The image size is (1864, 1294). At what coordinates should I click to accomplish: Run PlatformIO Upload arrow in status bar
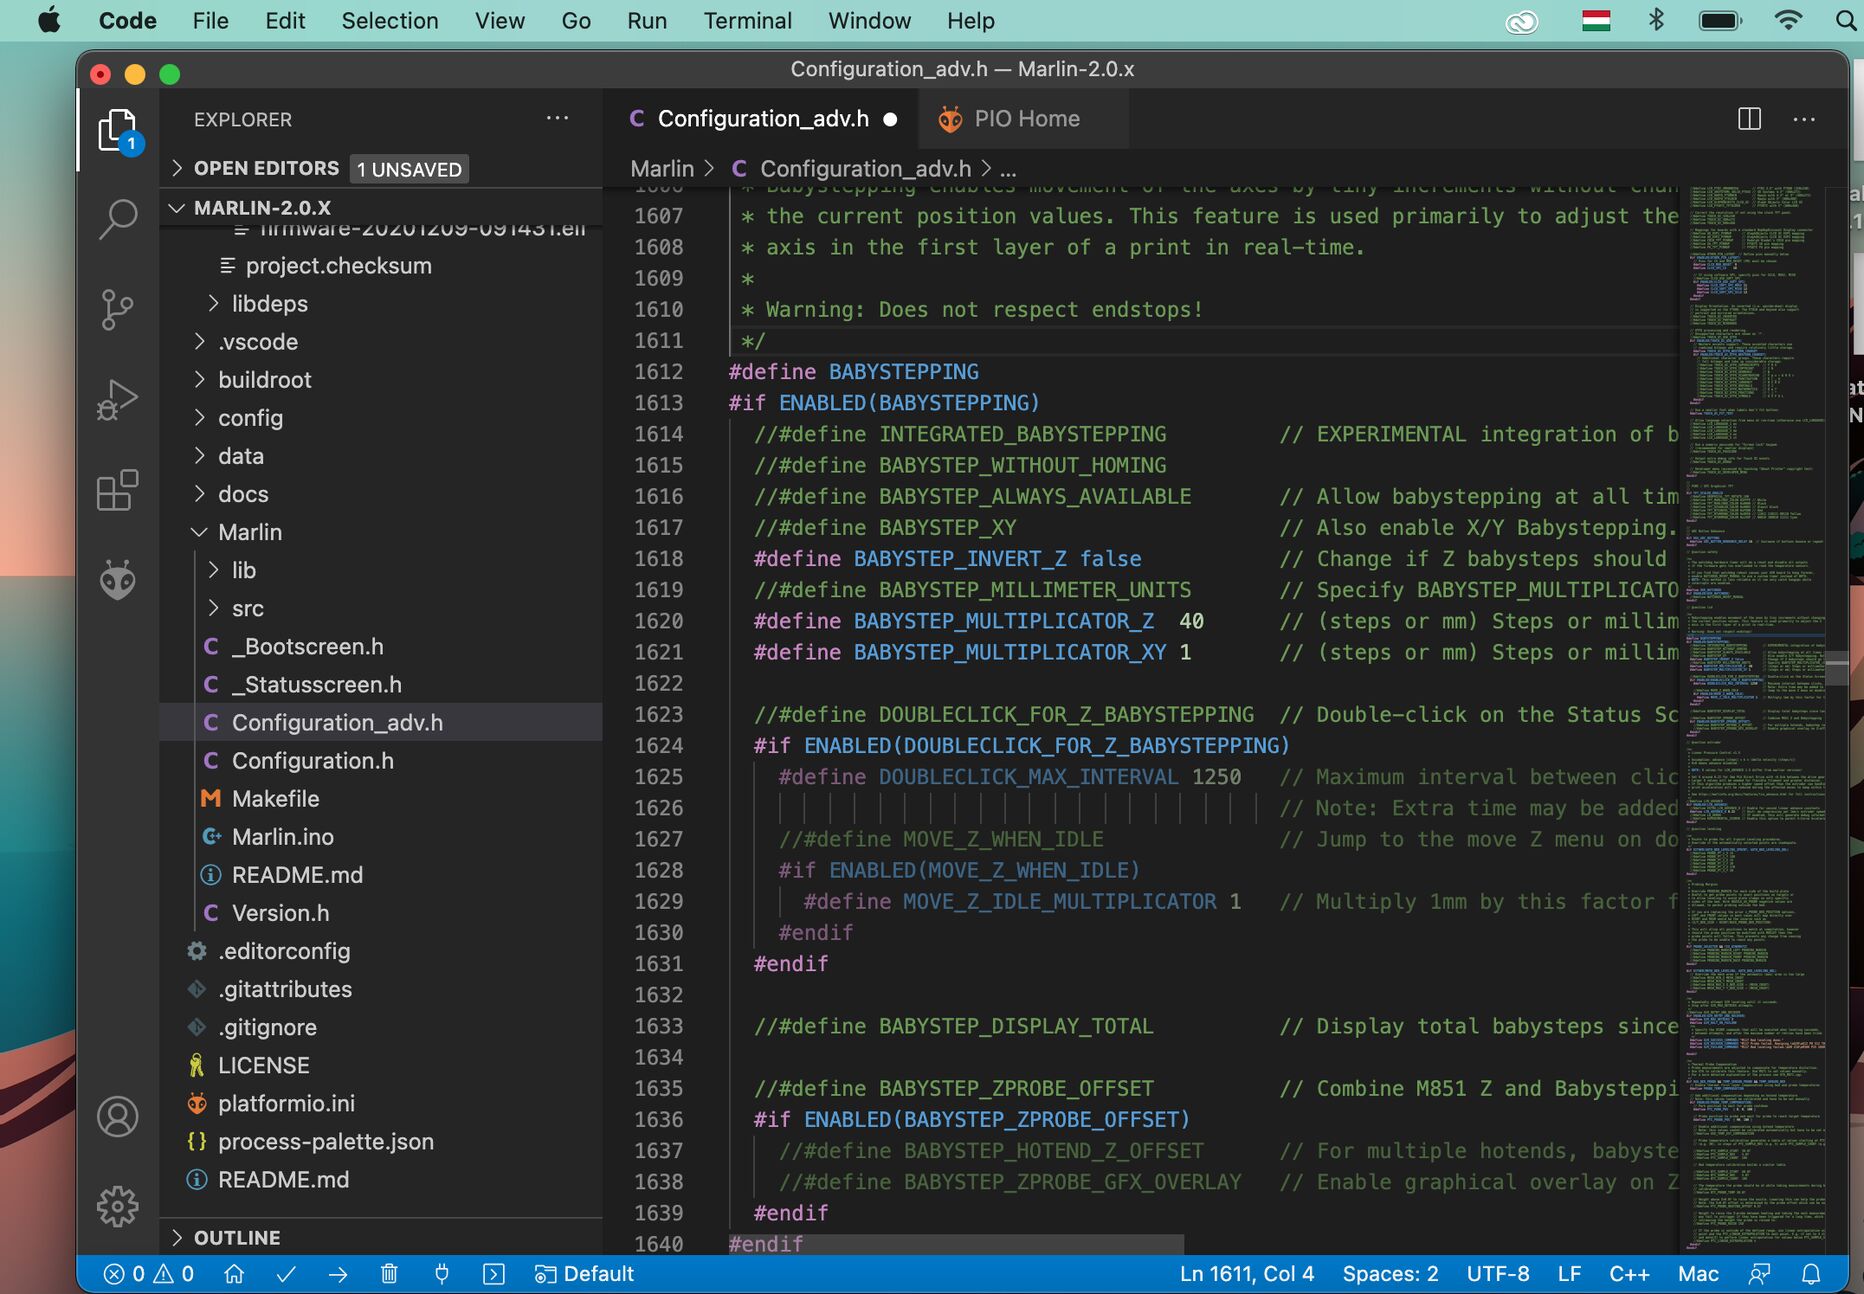point(338,1274)
